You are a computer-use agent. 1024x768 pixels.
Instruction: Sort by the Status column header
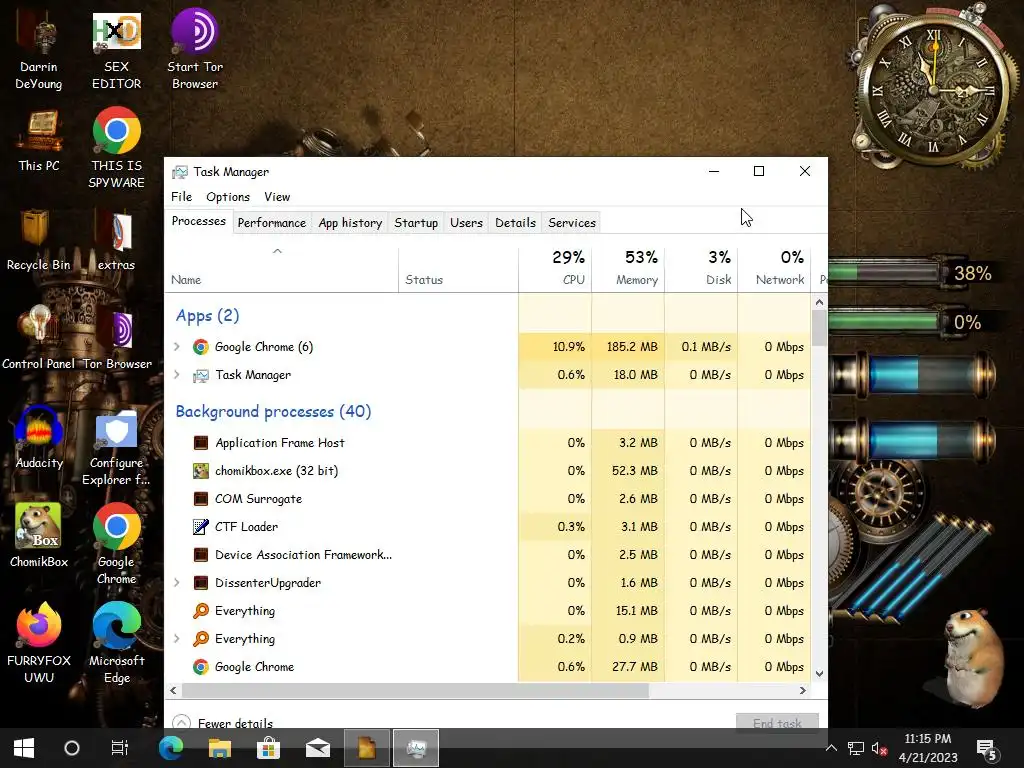click(x=458, y=268)
